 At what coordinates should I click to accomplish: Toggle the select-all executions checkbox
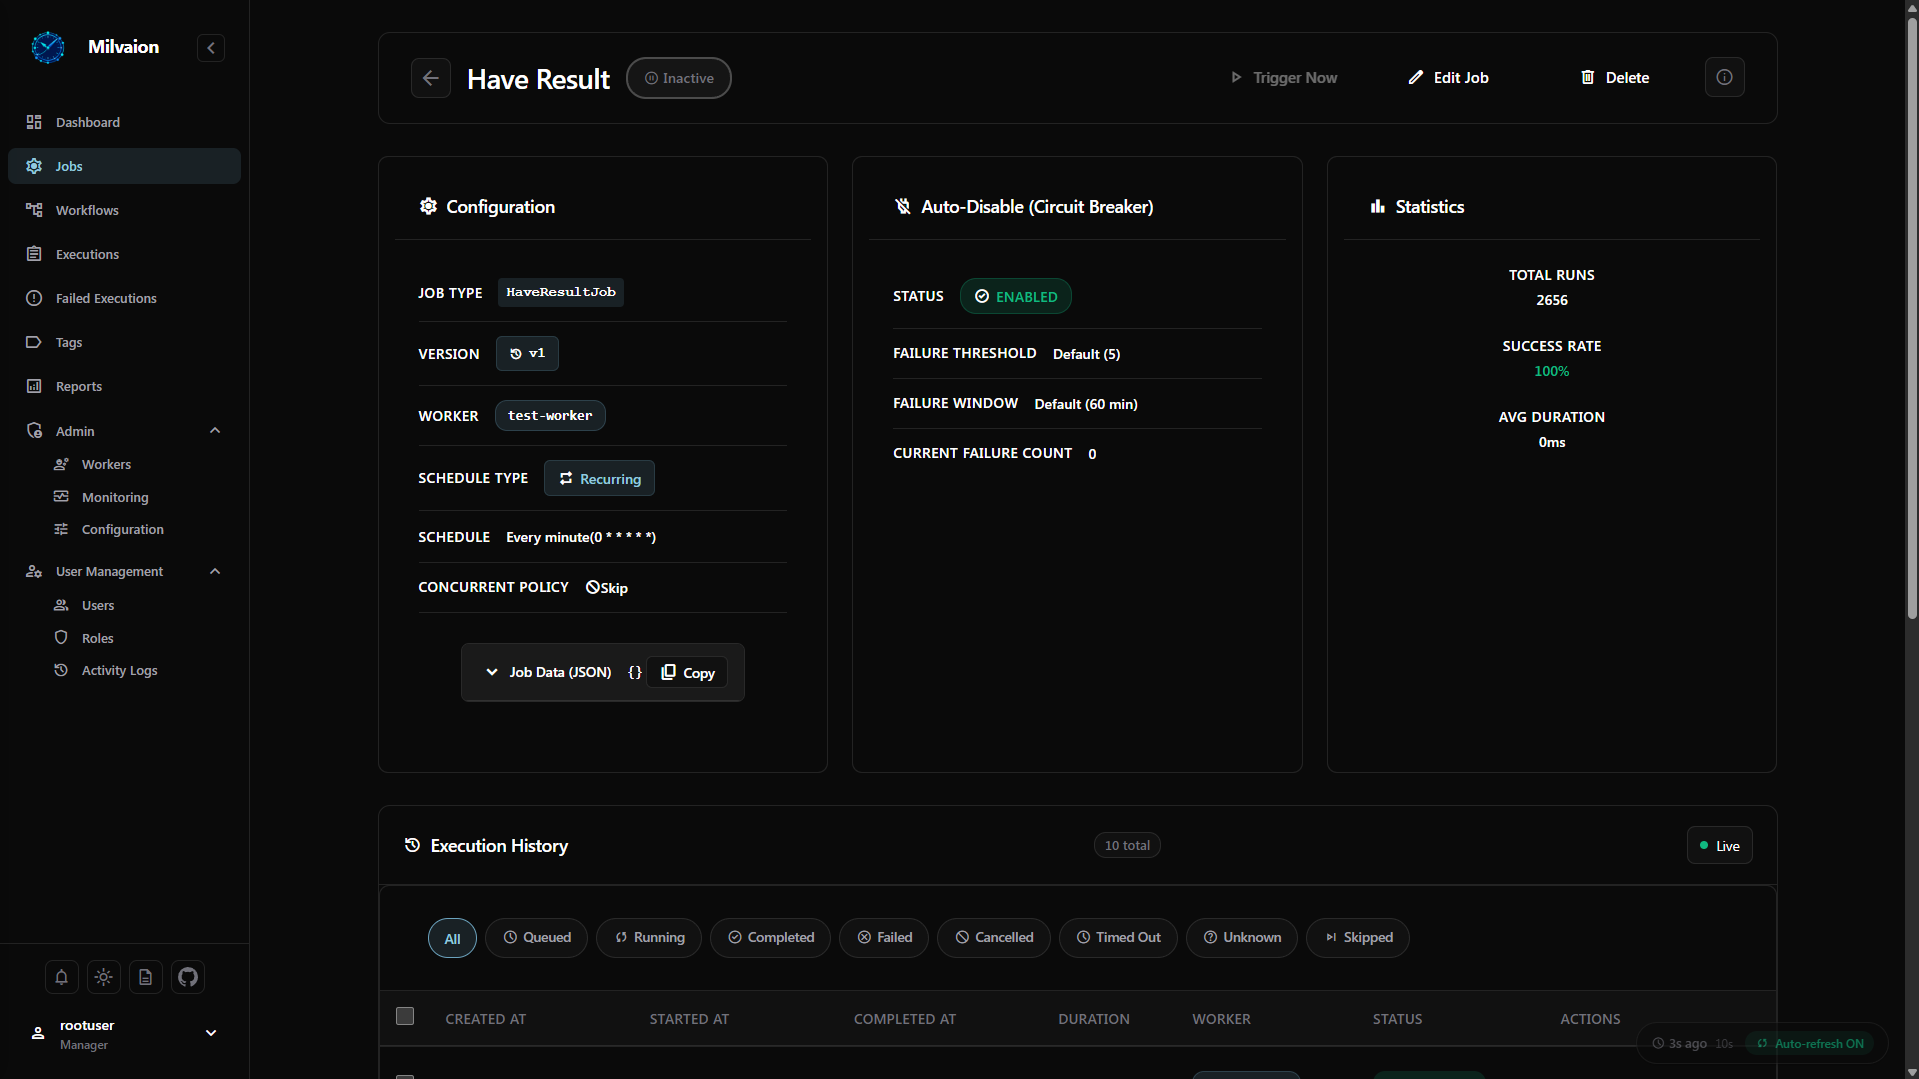point(405,1016)
